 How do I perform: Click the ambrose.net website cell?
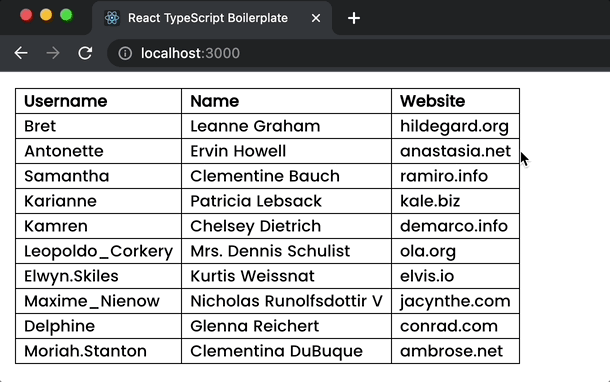(455, 351)
